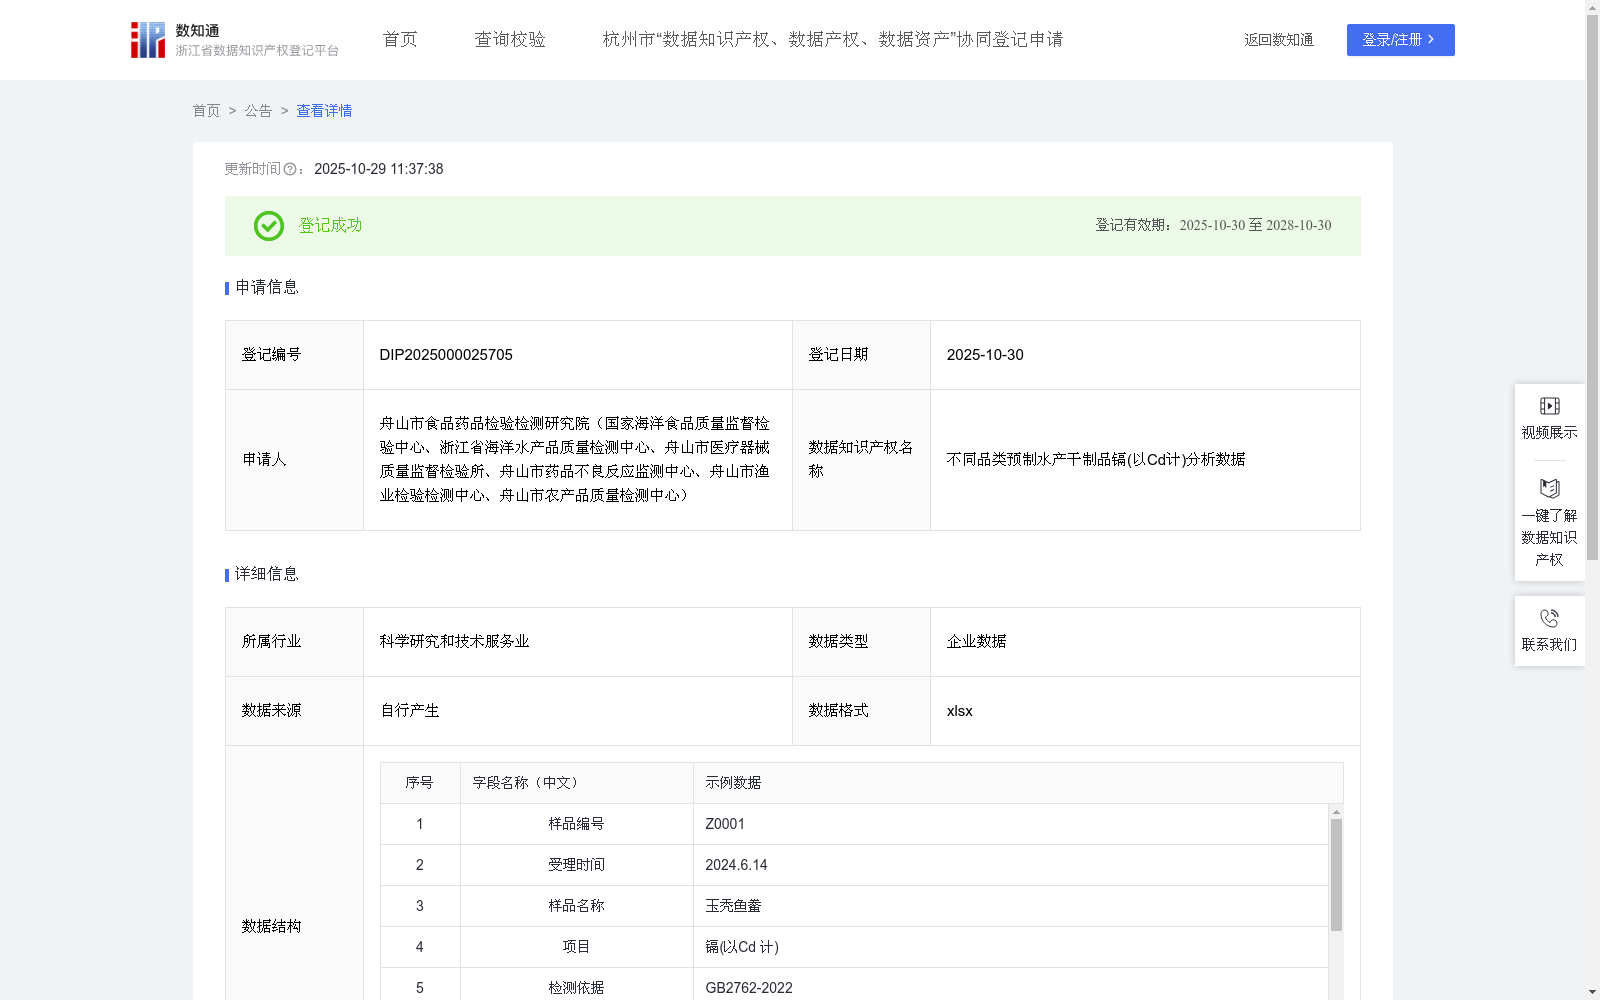This screenshot has width=1600, height=1000.
Task: Click the 公告 breadcrumb link
Action: (258, 111)
